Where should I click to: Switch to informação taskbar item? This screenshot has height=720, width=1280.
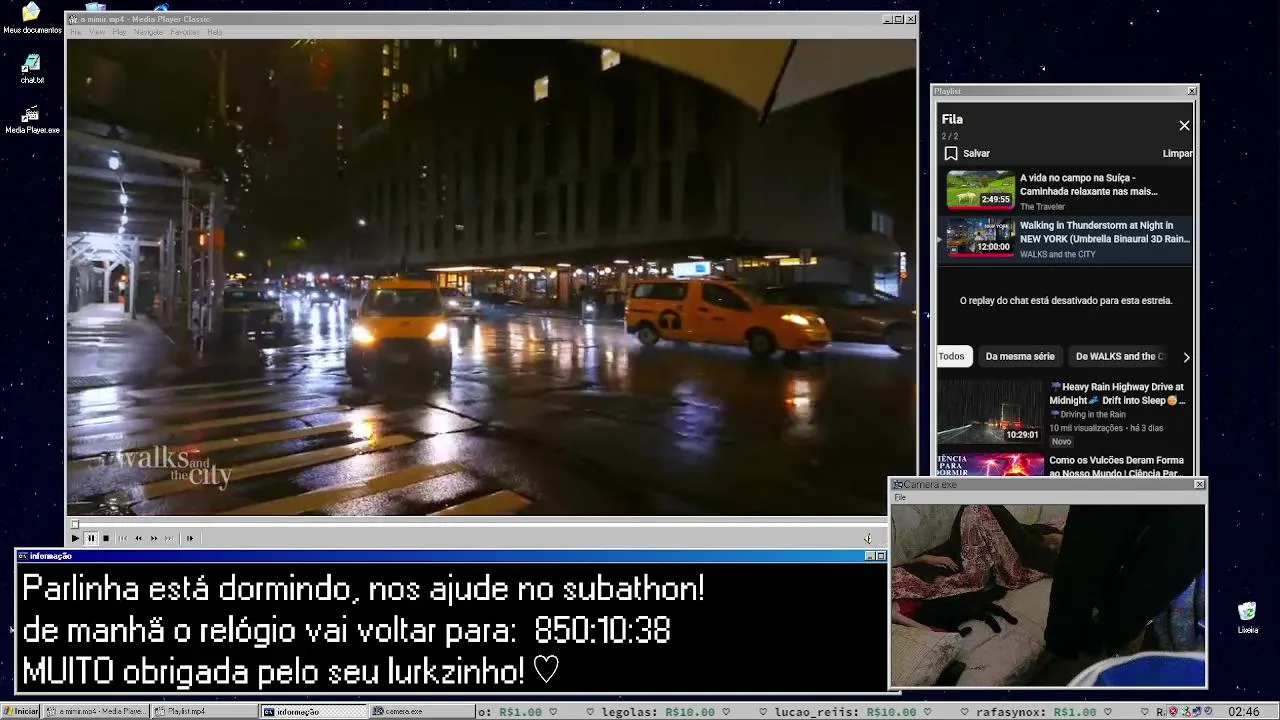314,711
